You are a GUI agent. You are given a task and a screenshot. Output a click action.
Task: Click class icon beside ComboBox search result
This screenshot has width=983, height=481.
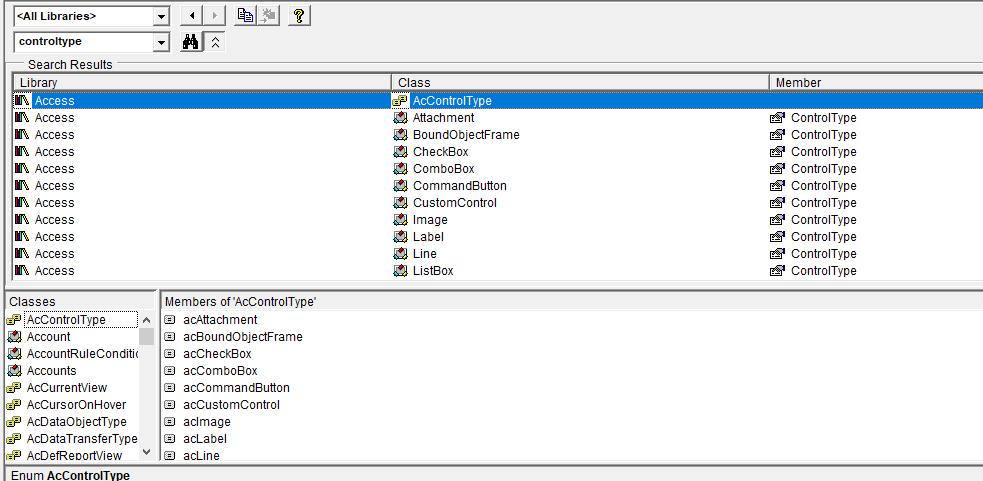point(401,169)
